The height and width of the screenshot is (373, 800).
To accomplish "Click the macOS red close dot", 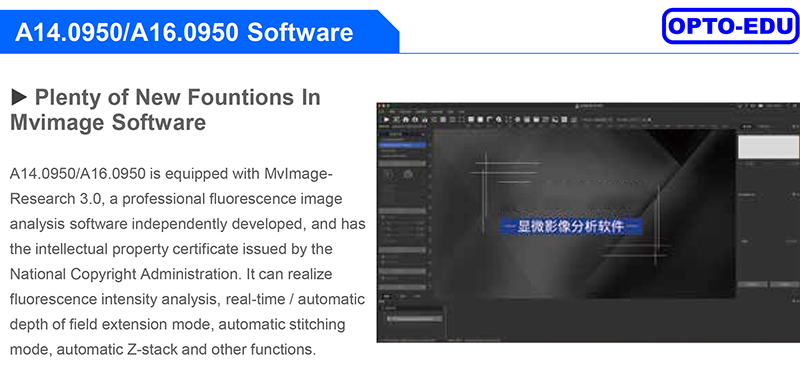I will (x=379, y=106).
